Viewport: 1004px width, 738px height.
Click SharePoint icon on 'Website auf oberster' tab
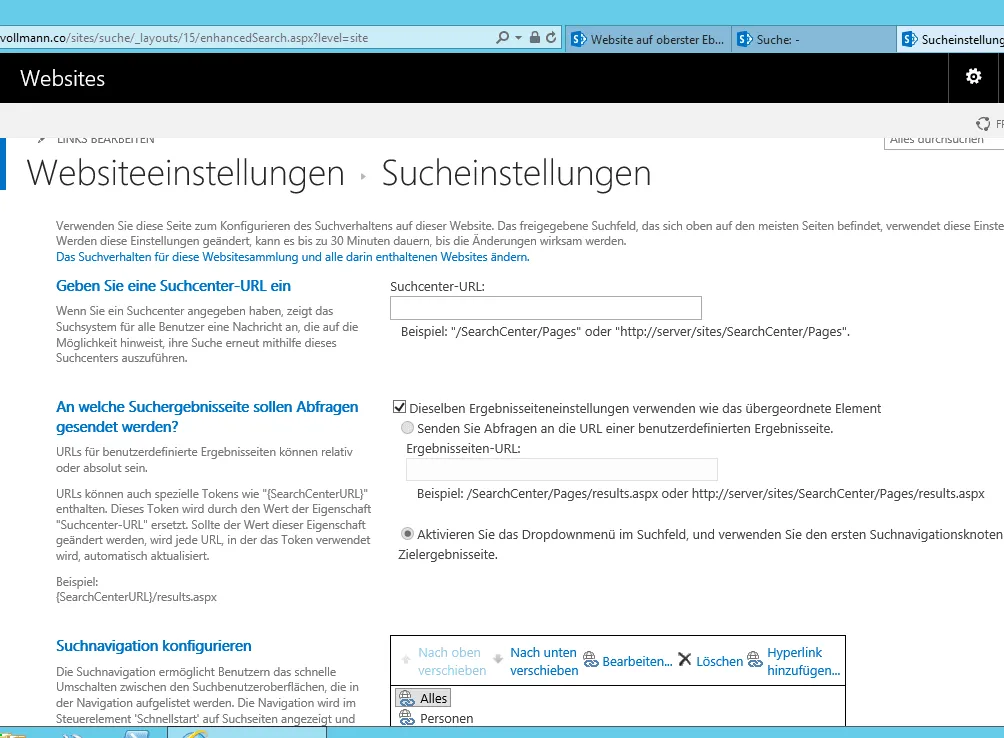(579, 39)
